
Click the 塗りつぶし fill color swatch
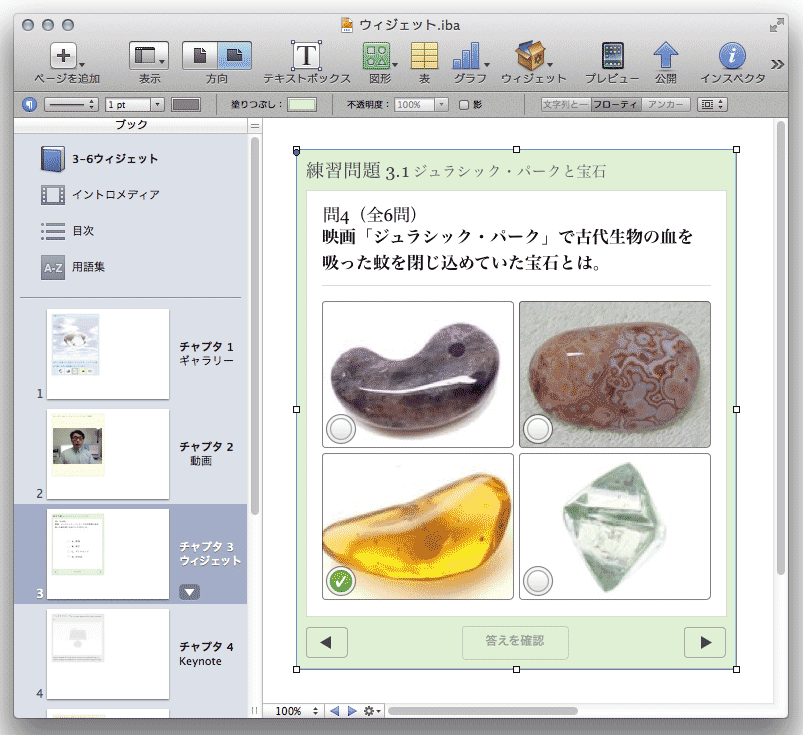pyautogui.click(x=302, y=104)
